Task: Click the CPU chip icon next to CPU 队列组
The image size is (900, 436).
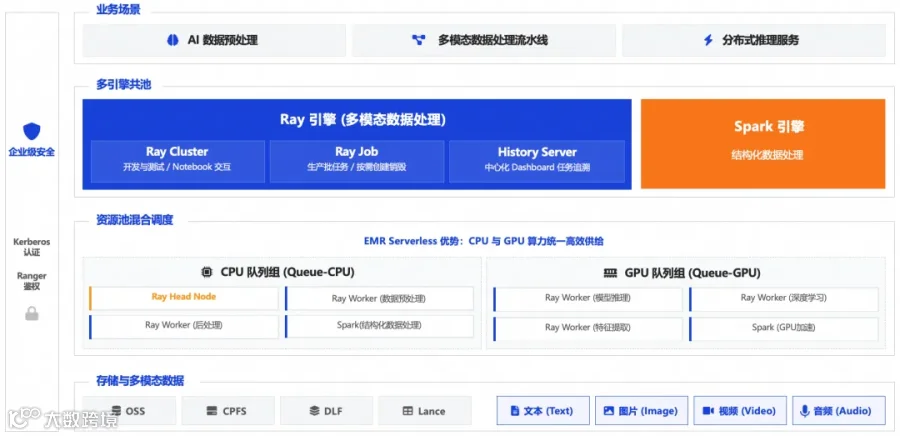Action: tap(206, 272)
